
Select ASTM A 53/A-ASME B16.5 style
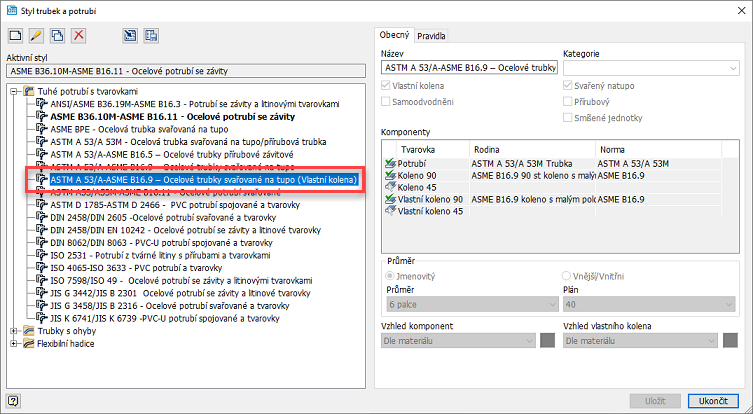[172, 155]
